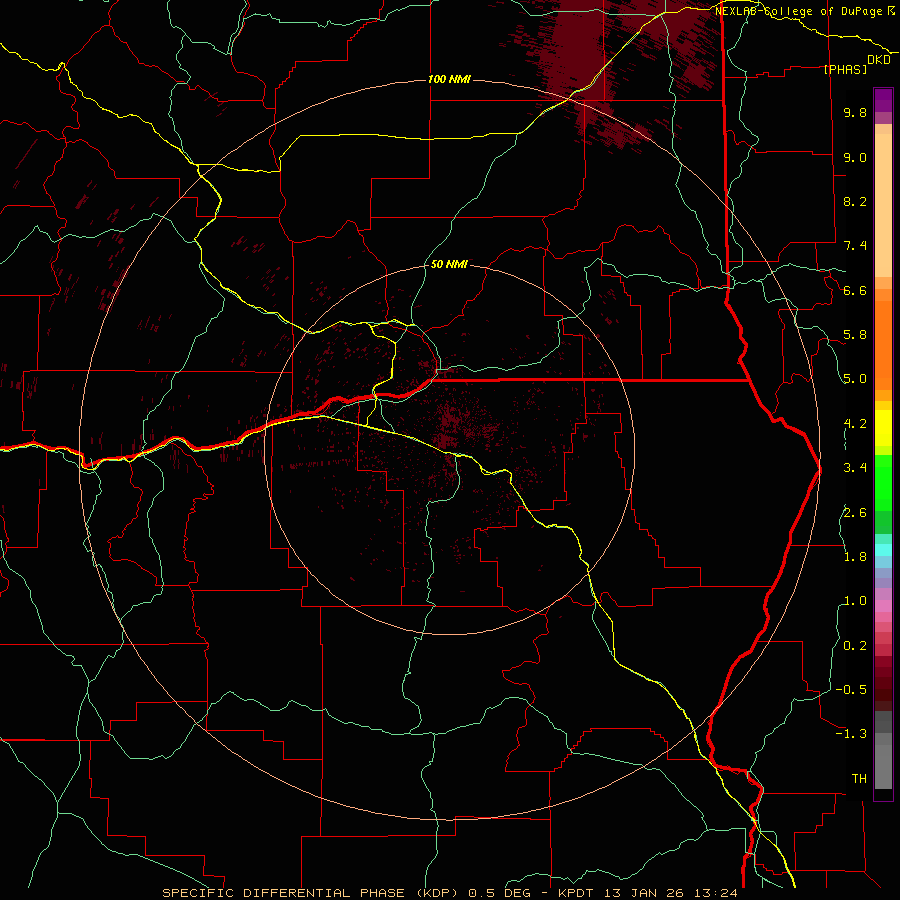Click the [PHAS] units label

click(845, 69)
